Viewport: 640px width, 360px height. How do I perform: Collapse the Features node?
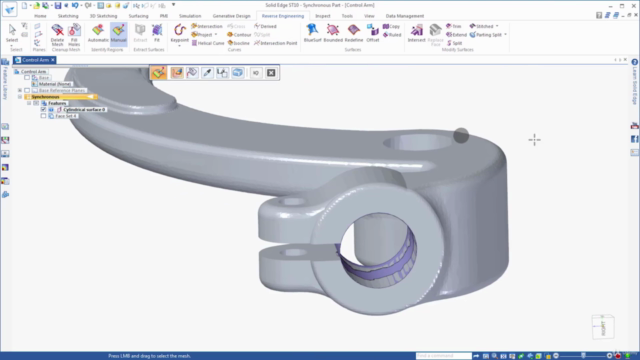29,103
